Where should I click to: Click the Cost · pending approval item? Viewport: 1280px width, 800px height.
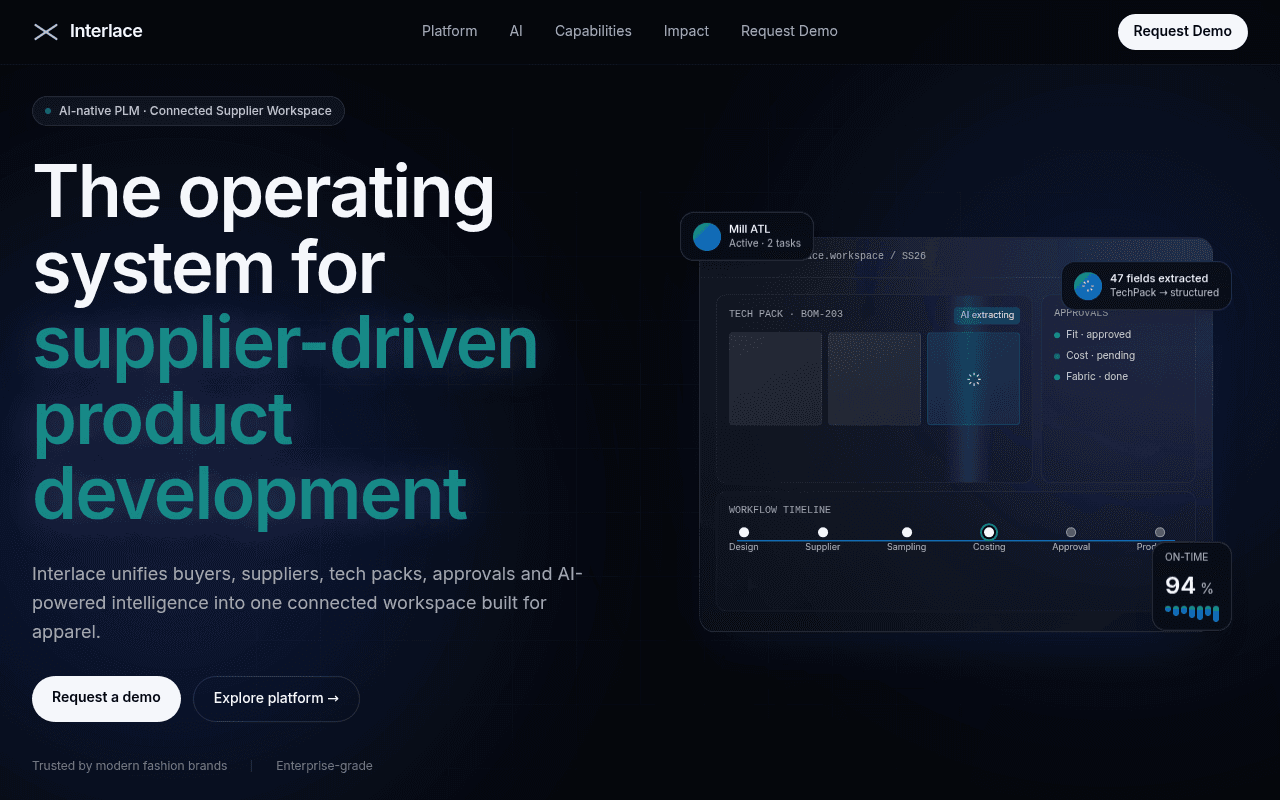tap(1095, 356)
